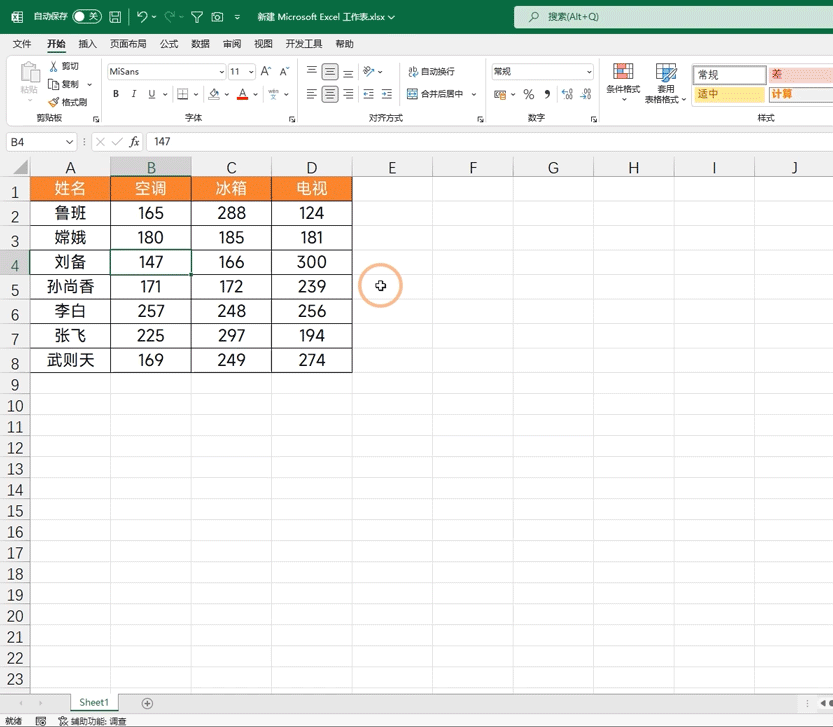Screen dimensions: 833x727
Task: Apply the fill color bucket
Action: [214, 94]
